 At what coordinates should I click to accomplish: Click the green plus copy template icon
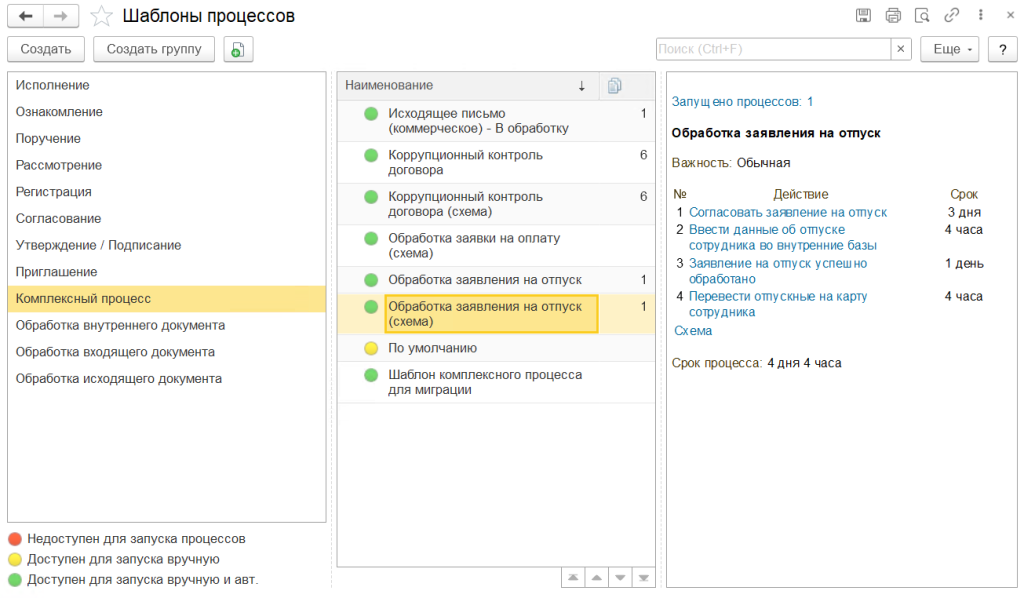tap(238, 49)
